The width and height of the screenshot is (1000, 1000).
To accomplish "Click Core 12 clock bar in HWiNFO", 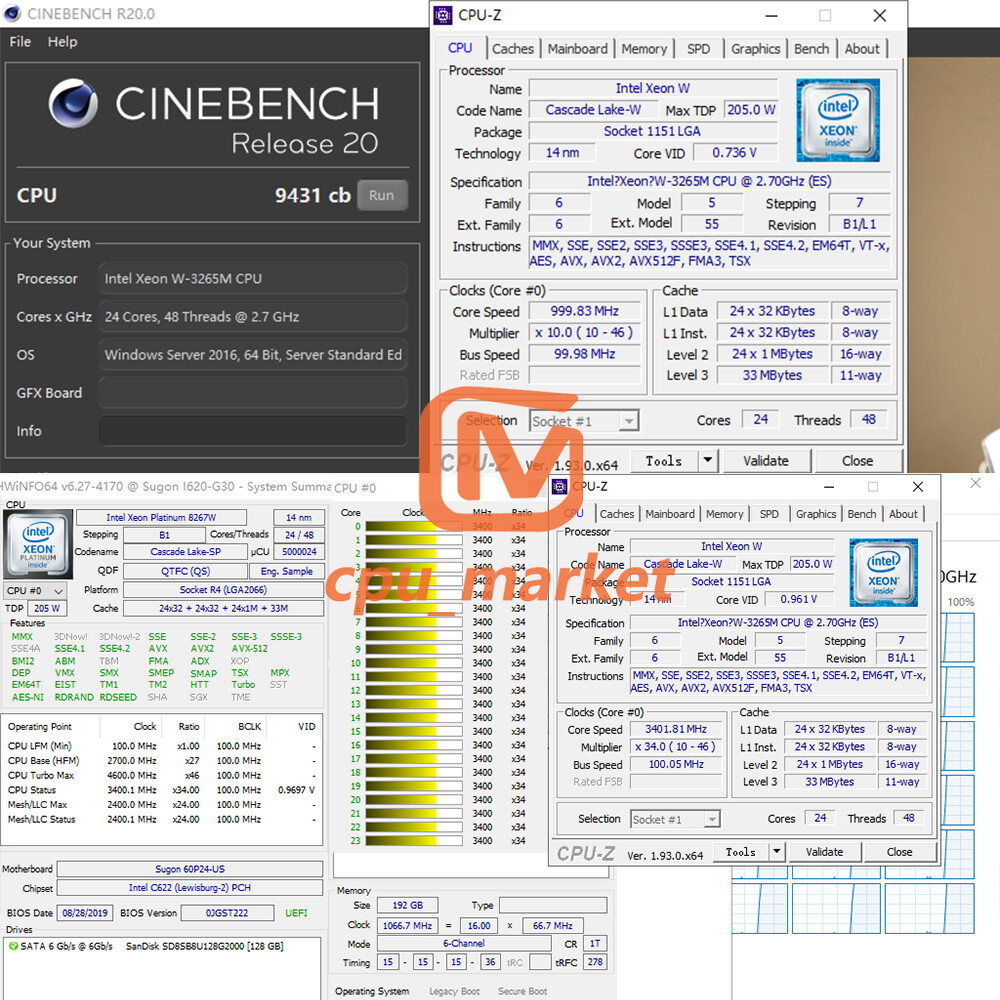I will point(413,691).
